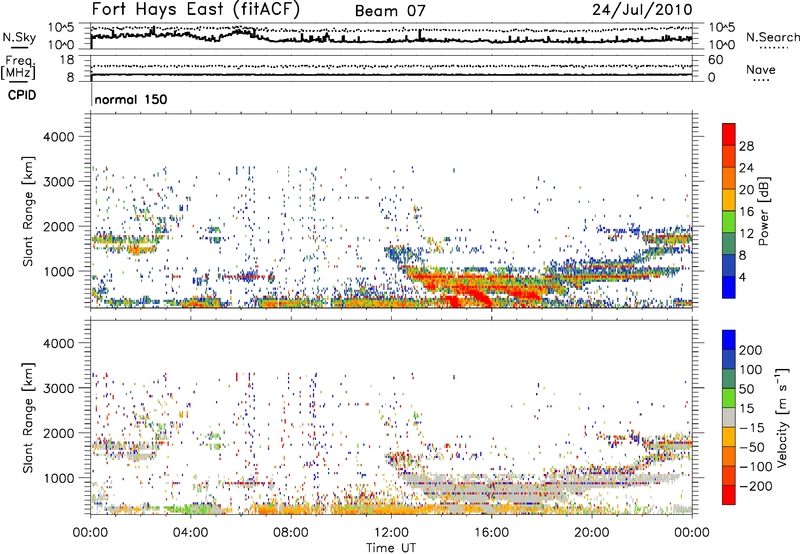Click 'Slant Range [km]' label of power panel

28,211
